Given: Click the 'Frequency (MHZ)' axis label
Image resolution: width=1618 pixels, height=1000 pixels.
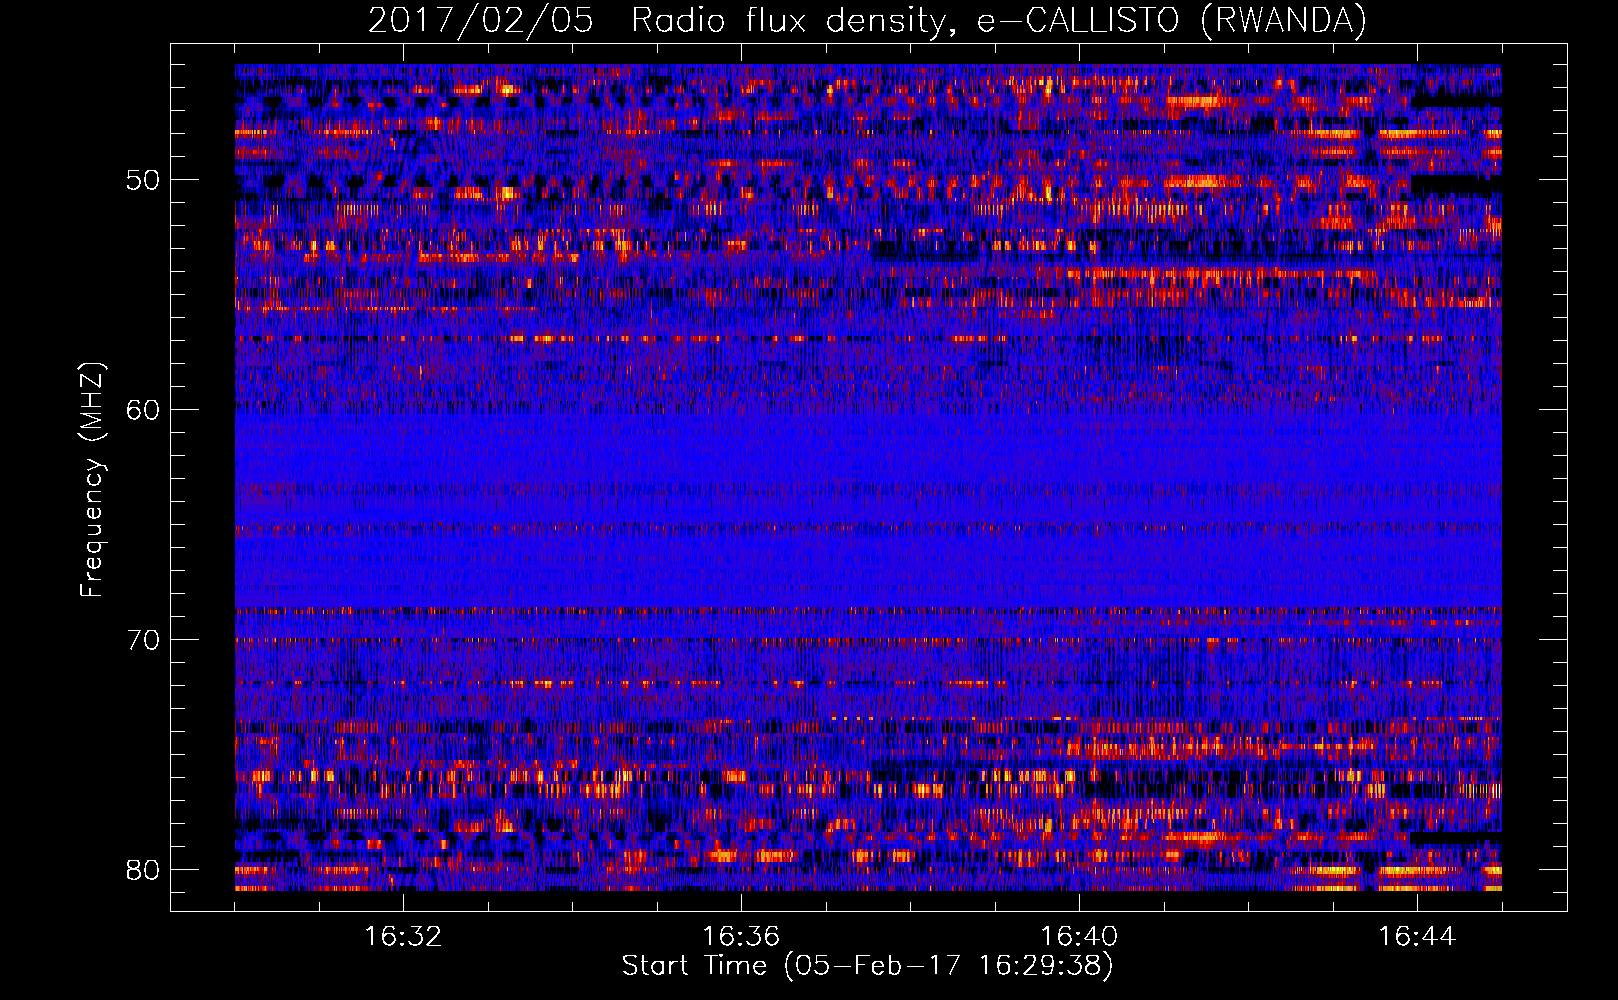Looking at the screenshot, I should (92, 479).
